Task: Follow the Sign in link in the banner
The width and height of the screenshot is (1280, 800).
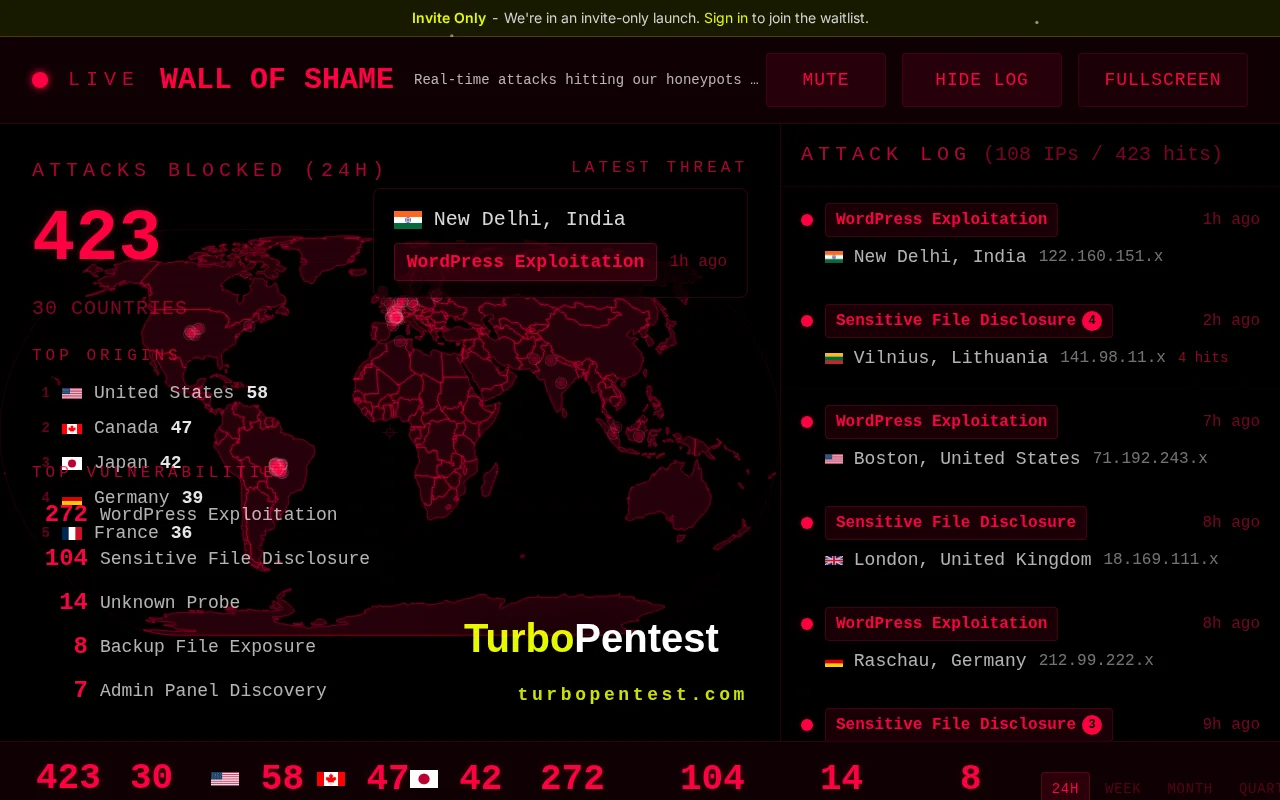Action: [726, 18]
